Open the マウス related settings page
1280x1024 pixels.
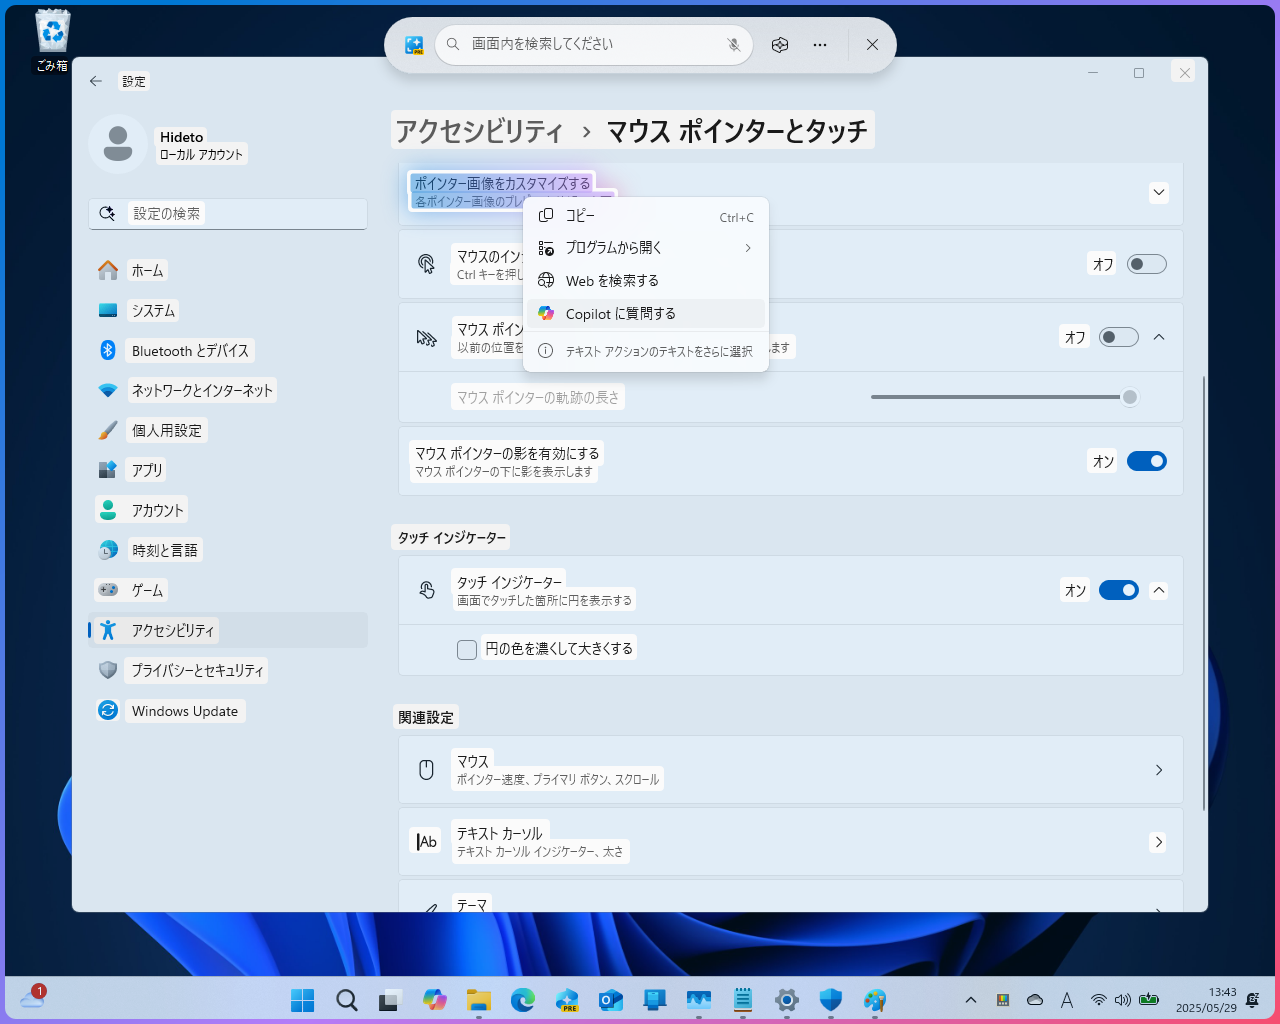pyautogui.click(x=791, y=770)
